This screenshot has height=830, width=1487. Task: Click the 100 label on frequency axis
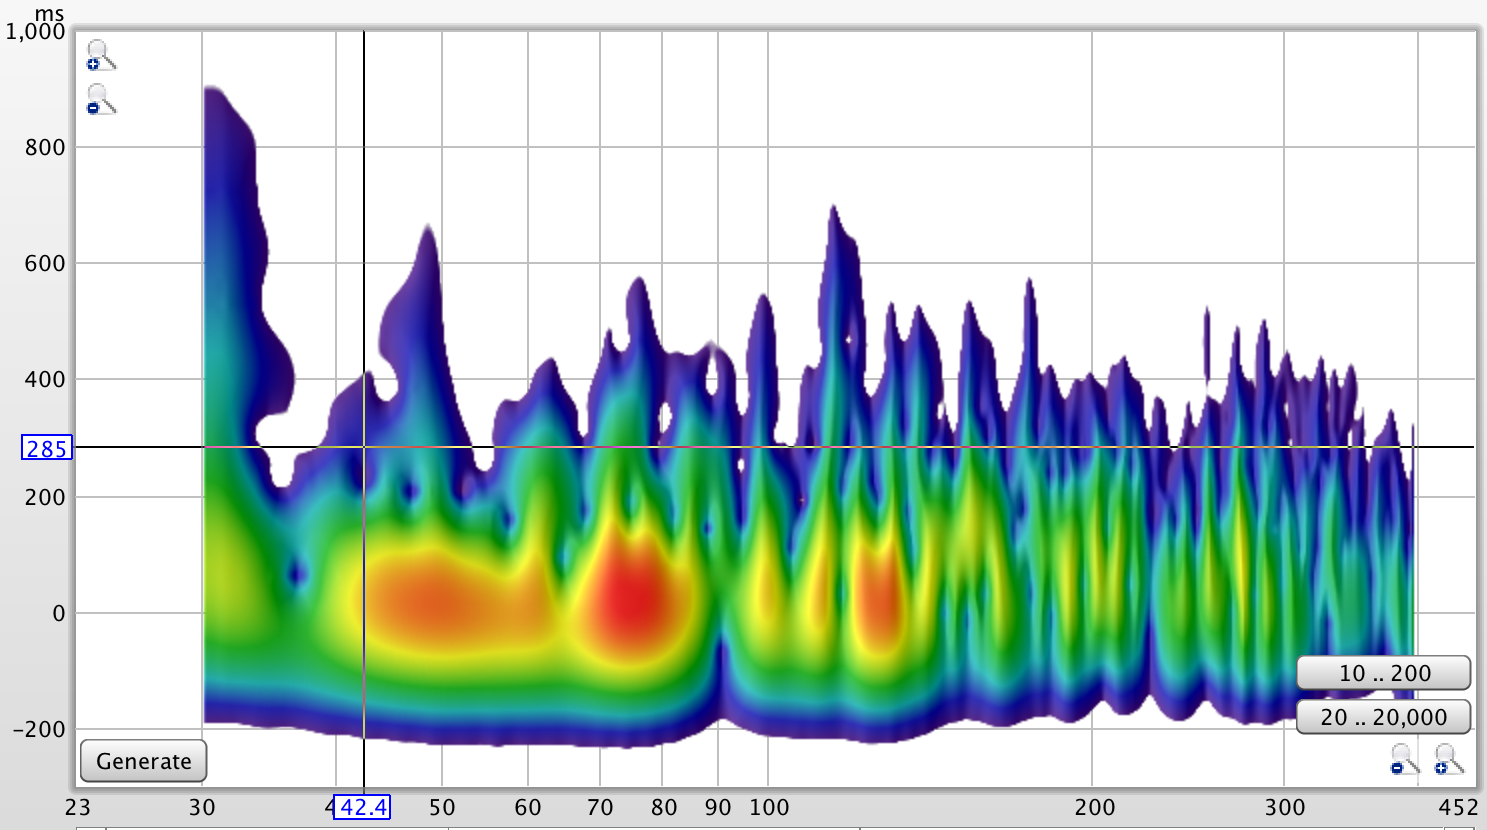[769, 807]
